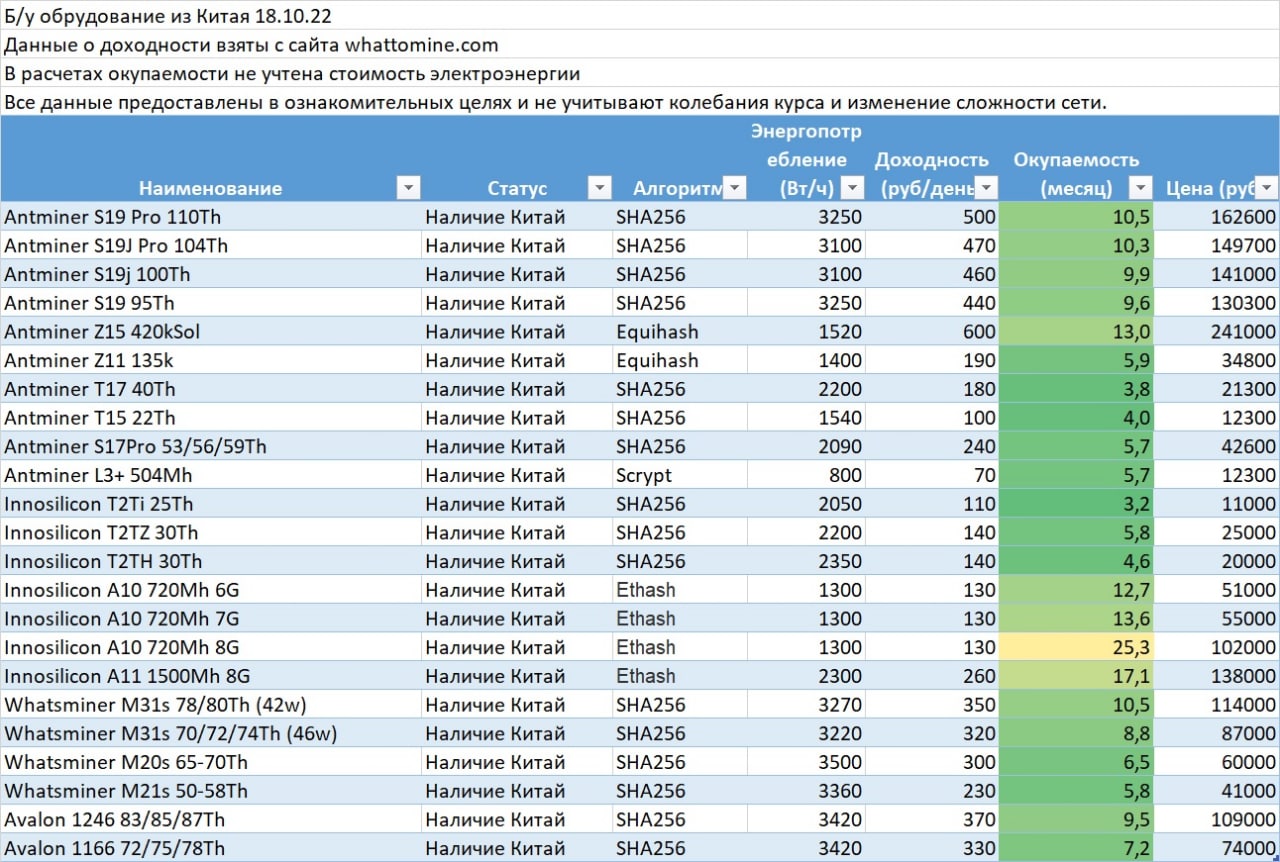Click the payback value 13,0
This screenshot has height=862, width=1280.
(x=1077, y=332)
